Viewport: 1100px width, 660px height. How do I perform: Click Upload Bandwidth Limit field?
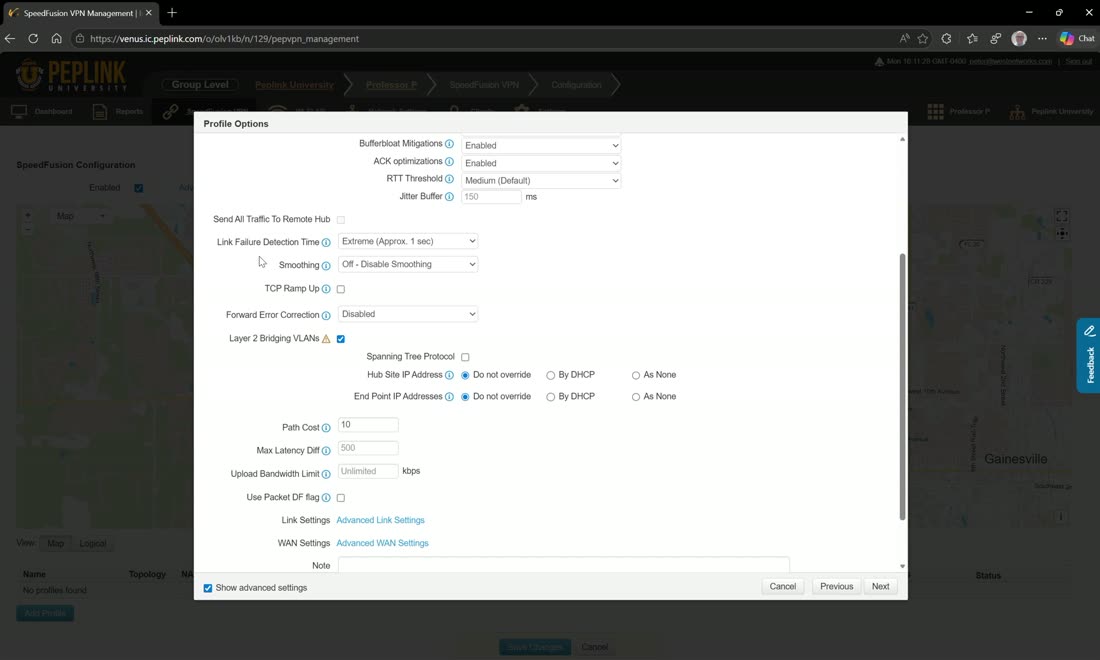pyautogui.click(x=368, y=471)
